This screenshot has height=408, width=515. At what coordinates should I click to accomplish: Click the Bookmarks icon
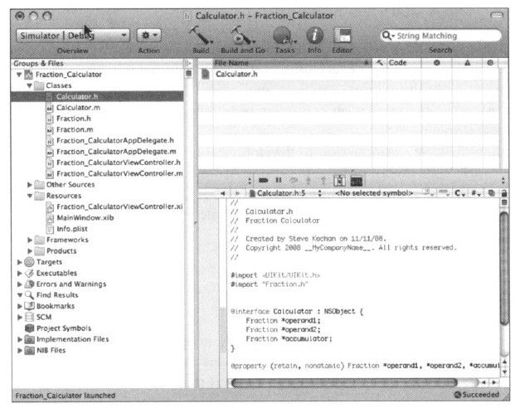click(x=29, y=306)
